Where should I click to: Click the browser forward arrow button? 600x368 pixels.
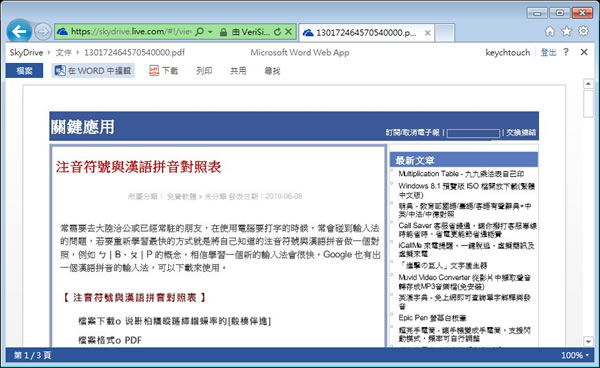(42, 32)
